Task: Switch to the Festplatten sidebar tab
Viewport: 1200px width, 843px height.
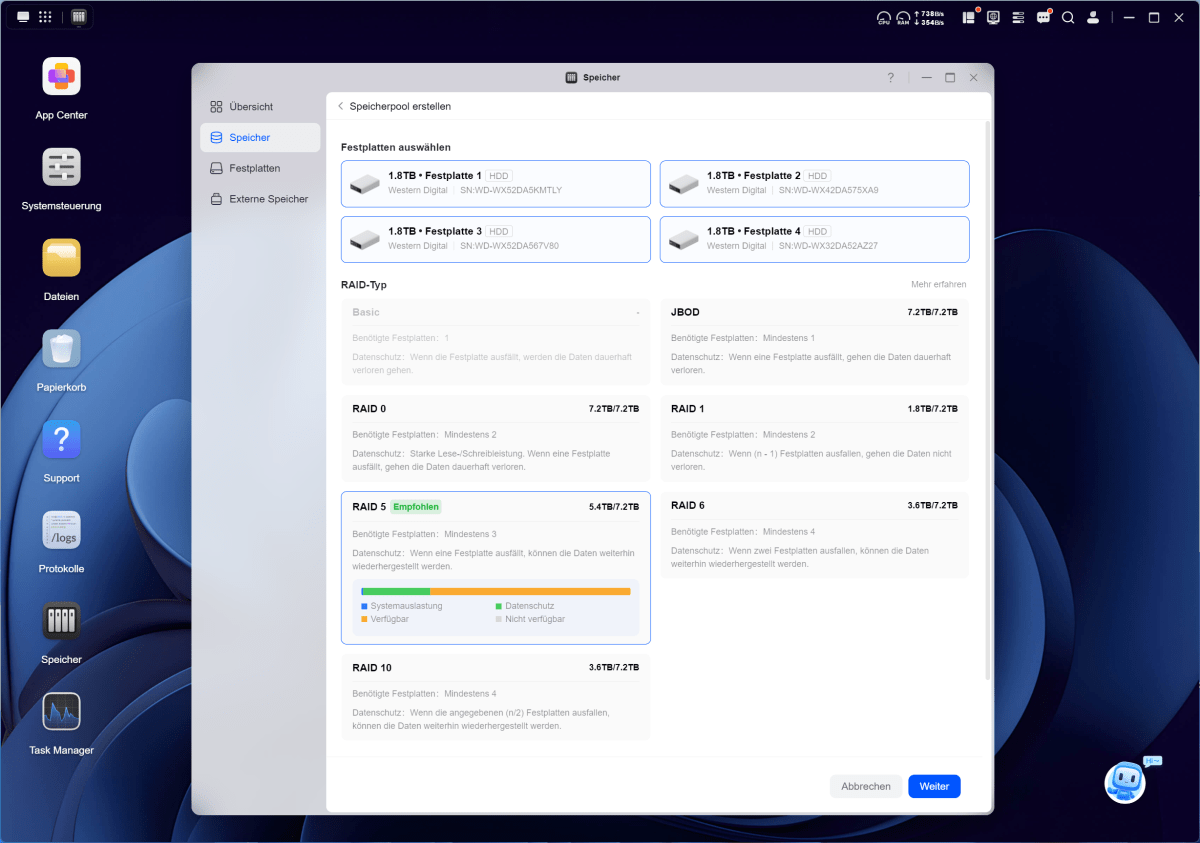Action: click(x=260, y=168)
